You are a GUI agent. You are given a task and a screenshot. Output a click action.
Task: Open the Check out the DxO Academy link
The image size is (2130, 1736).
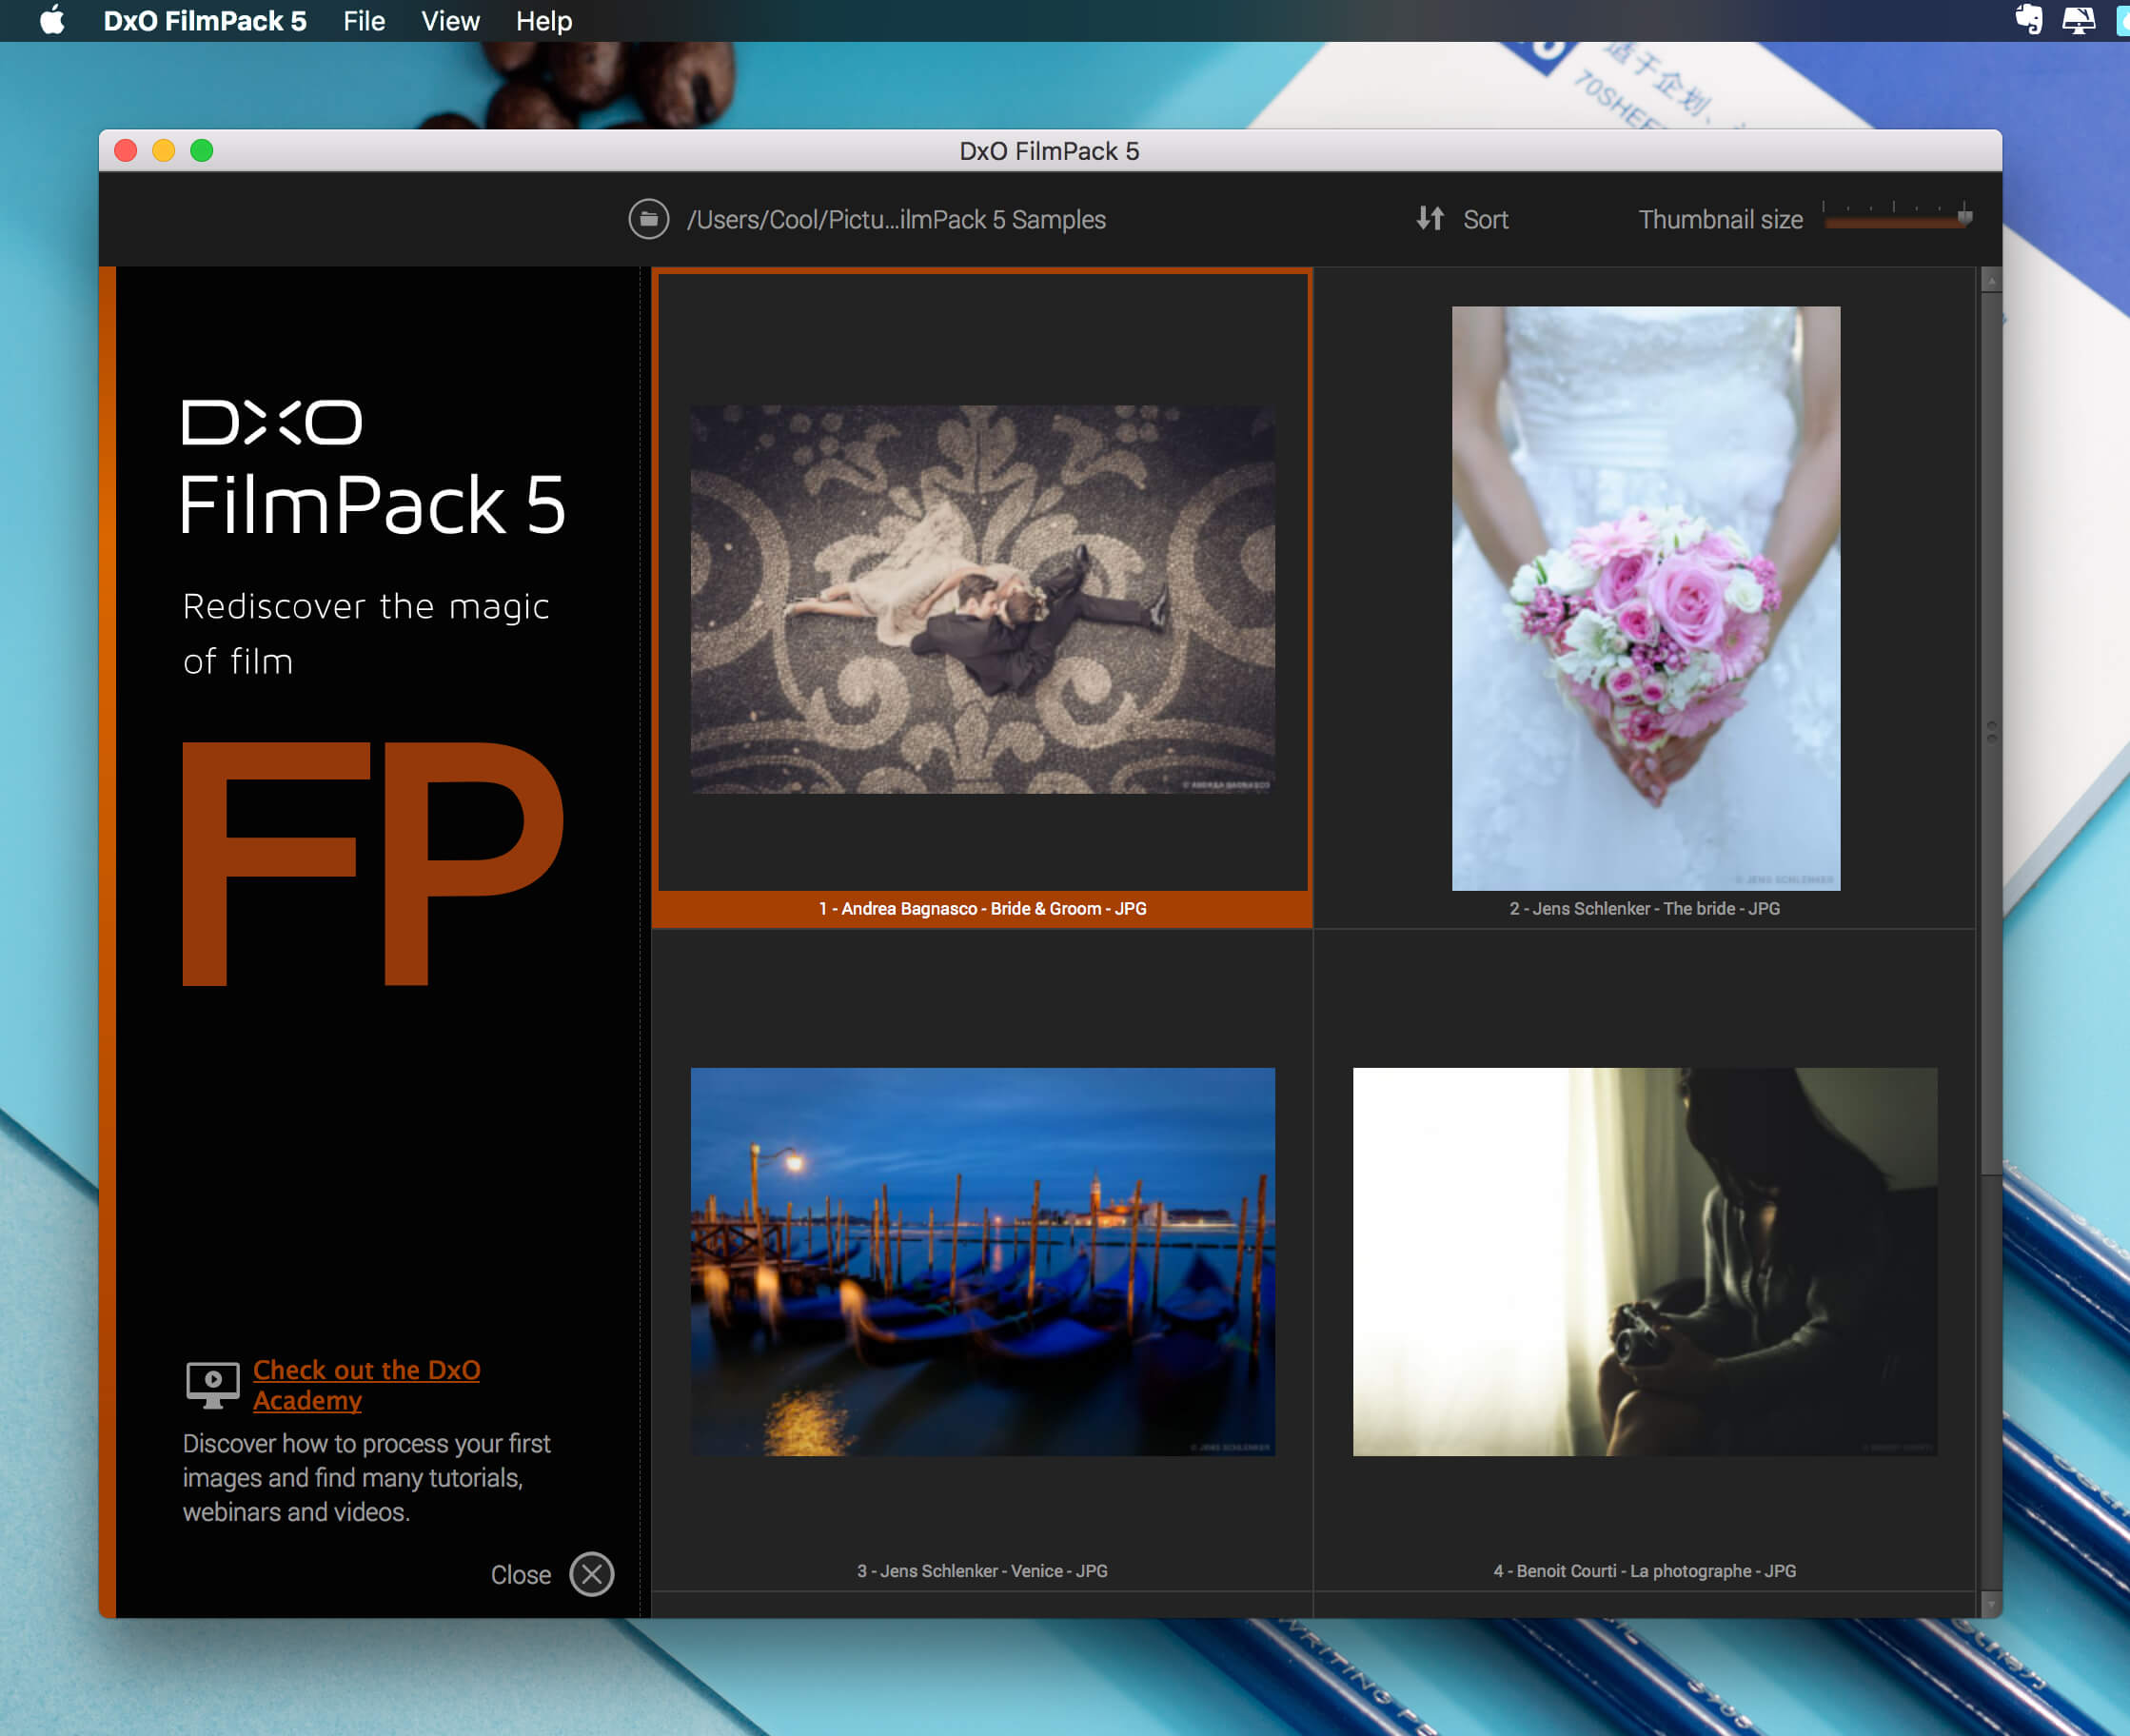tap(366, 1384)
